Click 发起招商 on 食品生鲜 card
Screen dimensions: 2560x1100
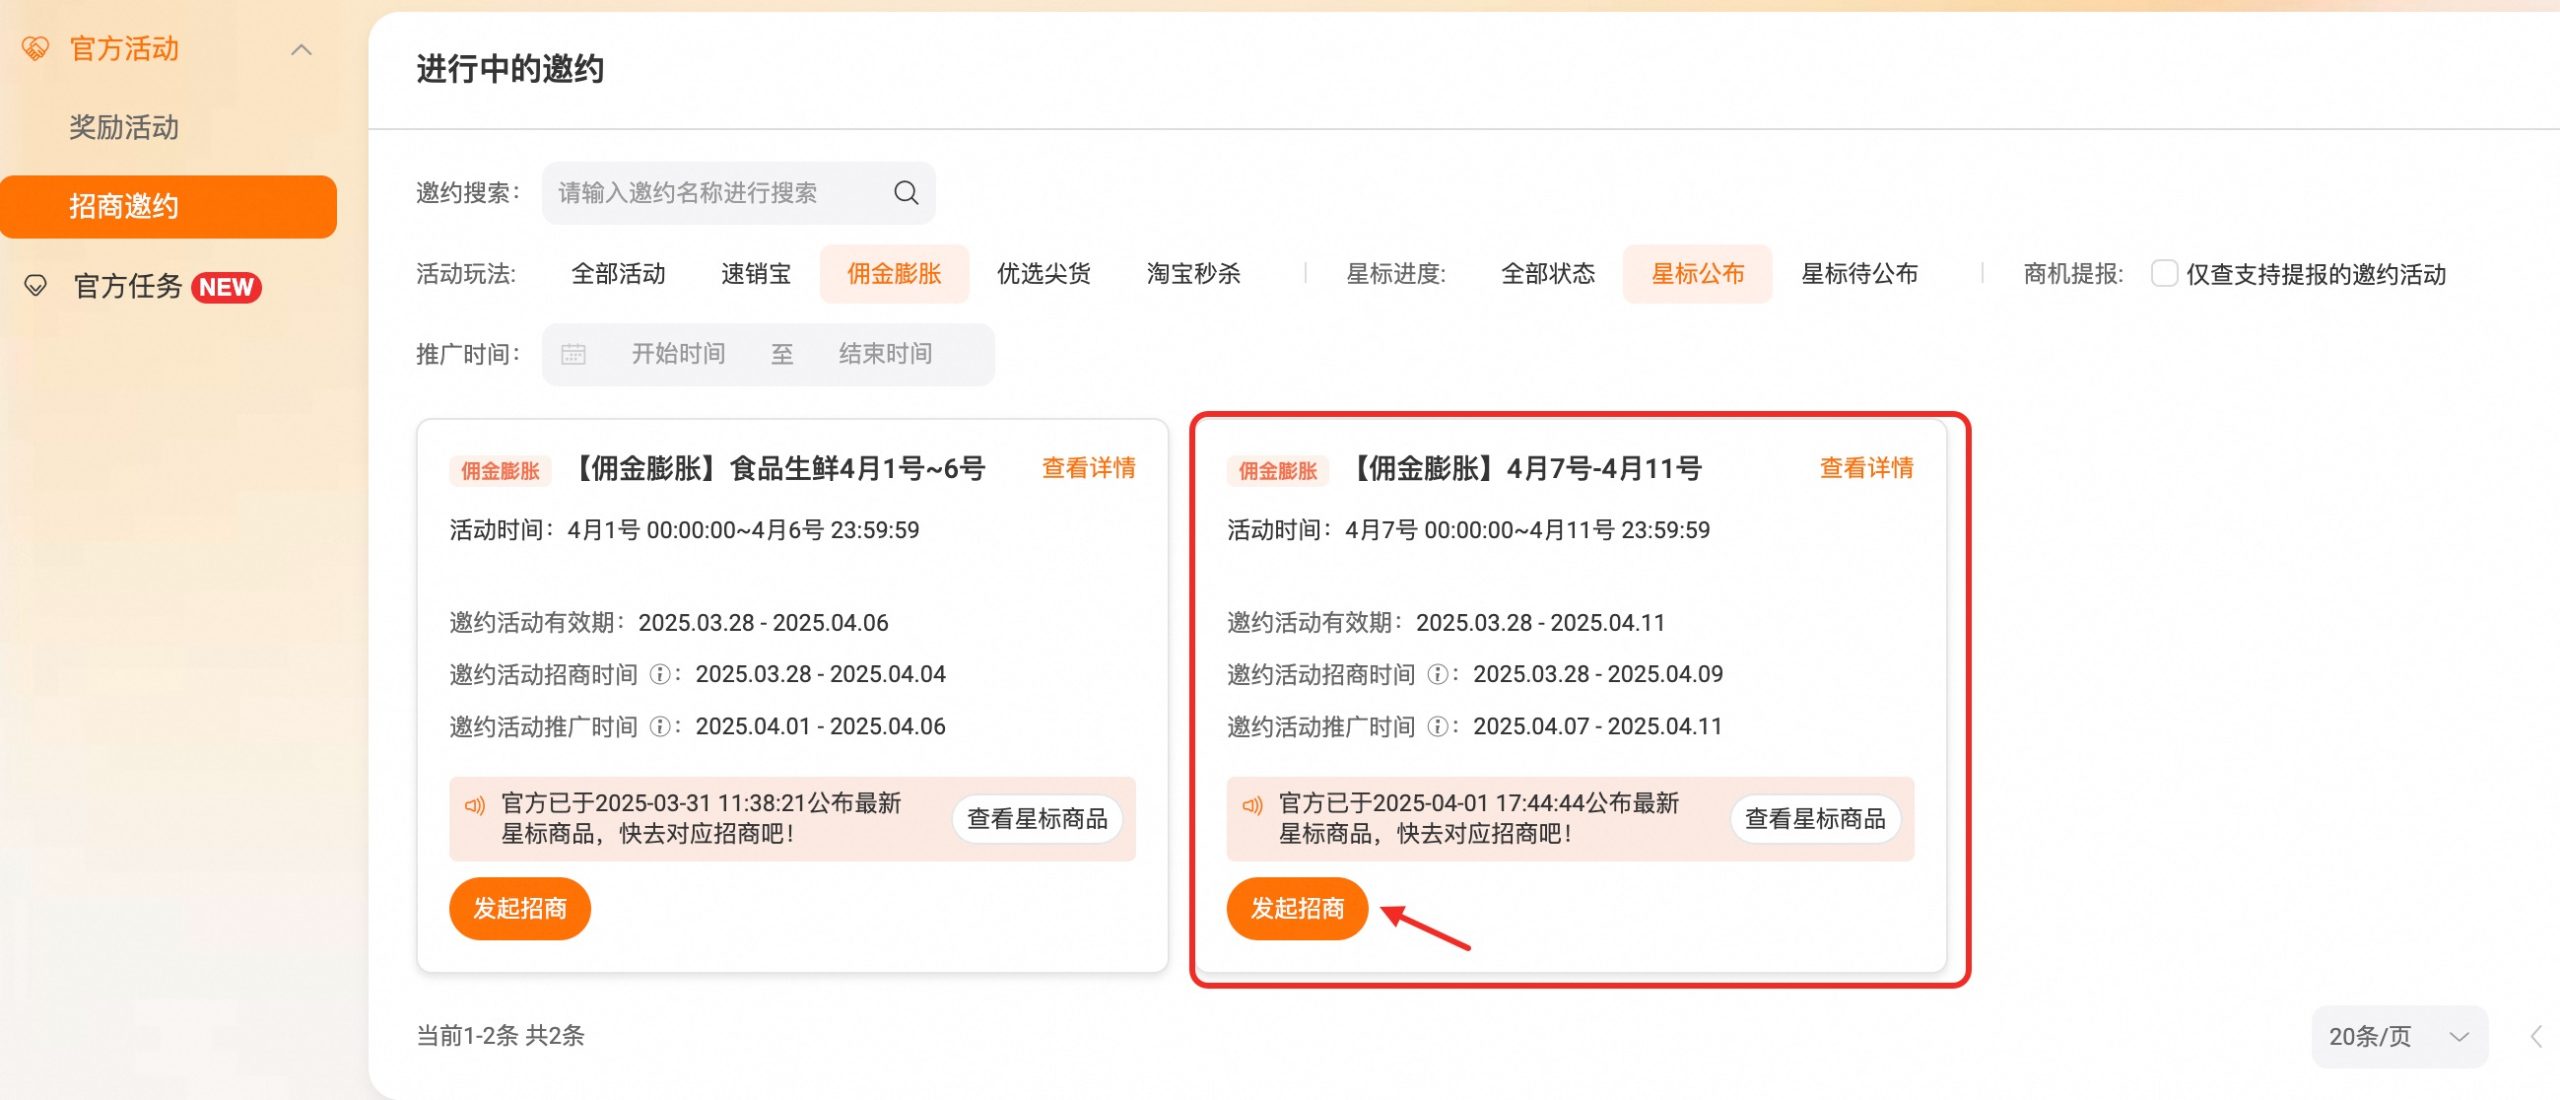(x=520, y=908)
